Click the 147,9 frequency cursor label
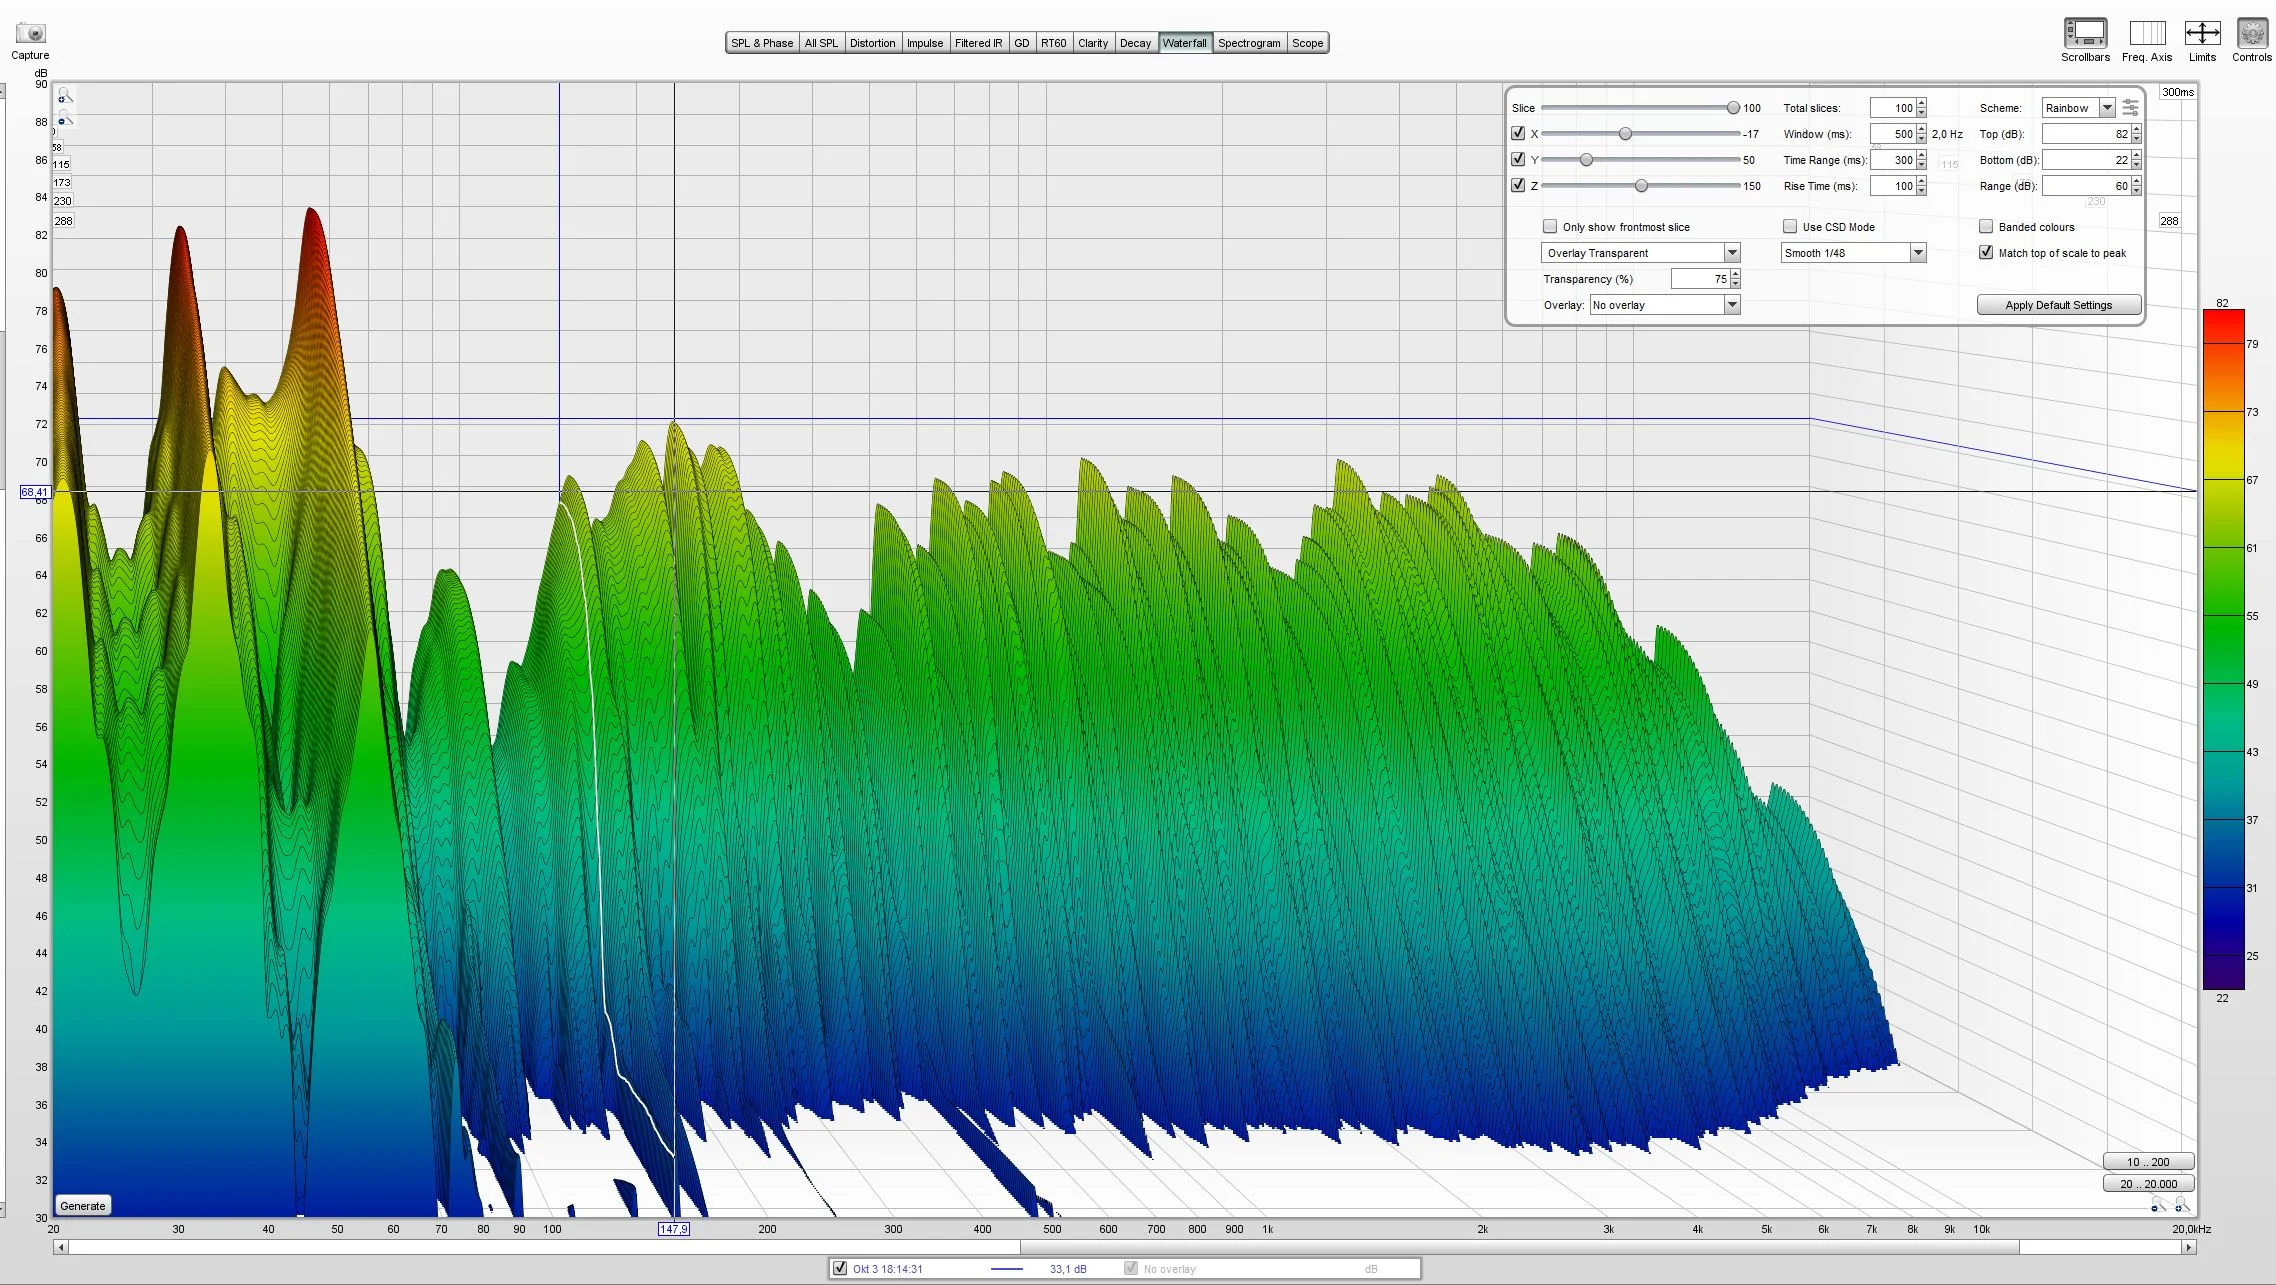2276x1285 pixels. tap(673, 1229)
